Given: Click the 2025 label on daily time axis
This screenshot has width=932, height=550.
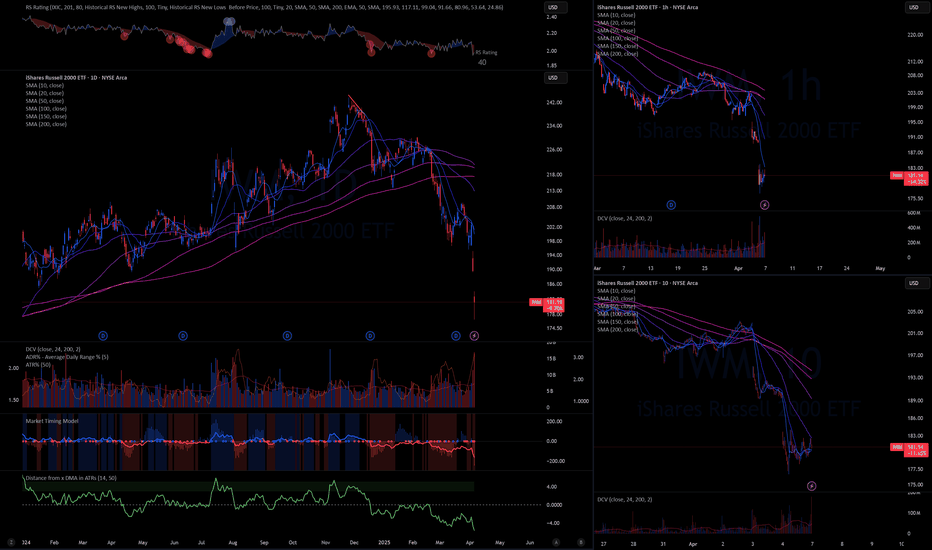Looking at the screenshot, I should pyautogui.click(x=385, y=542).
